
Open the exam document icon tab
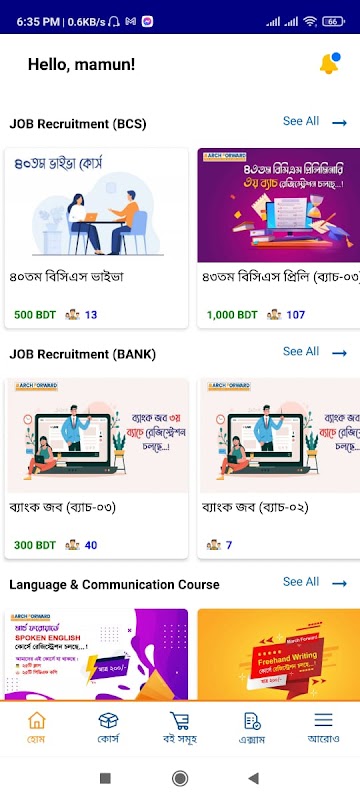(252, 720)
